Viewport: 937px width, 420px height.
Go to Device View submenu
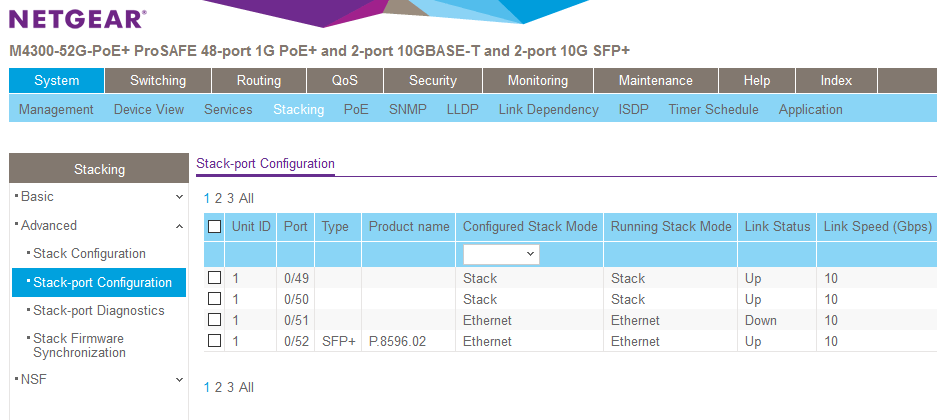[x=149, y=109]
